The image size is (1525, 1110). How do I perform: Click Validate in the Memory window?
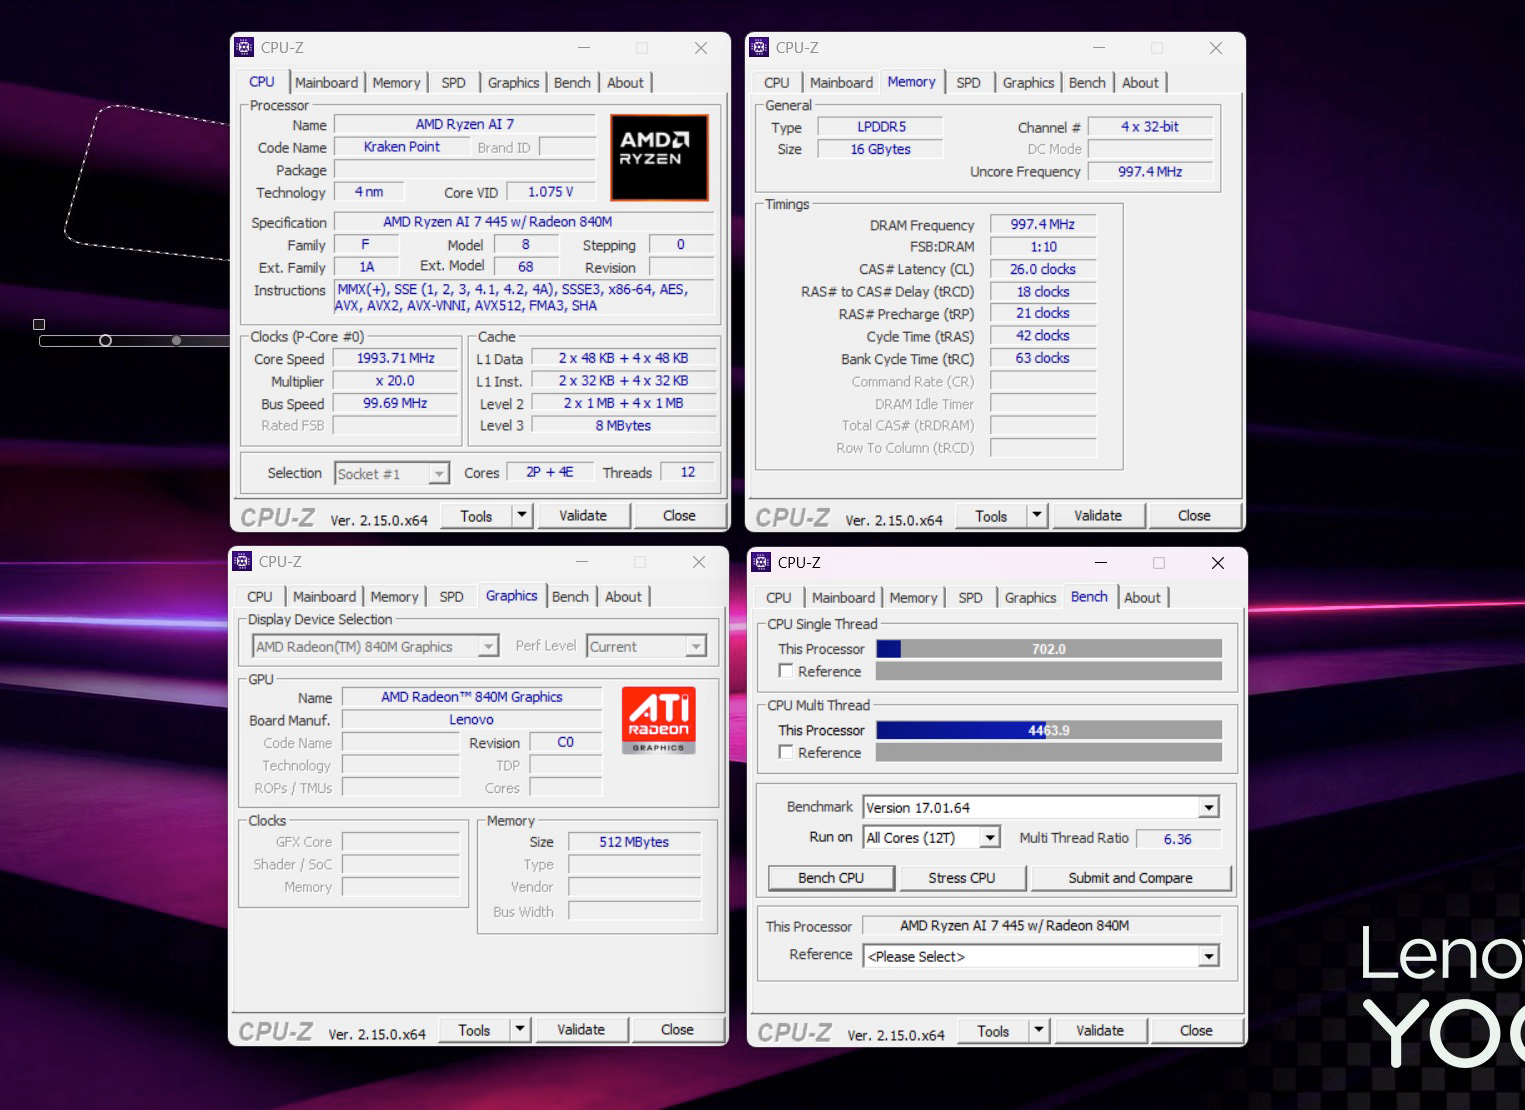(1098, 516)
